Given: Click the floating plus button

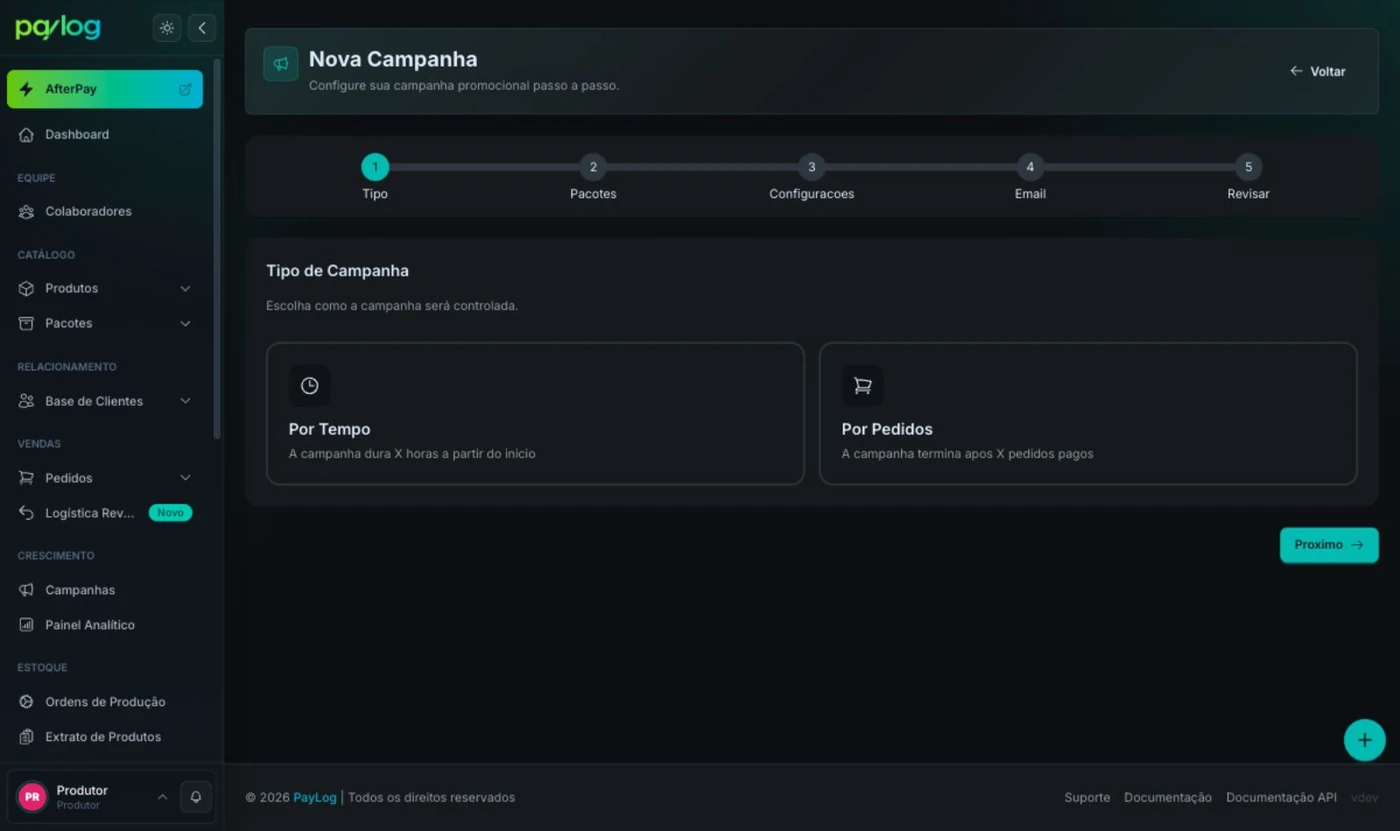Looking at the screenshot, I should tap(1364, 740).
